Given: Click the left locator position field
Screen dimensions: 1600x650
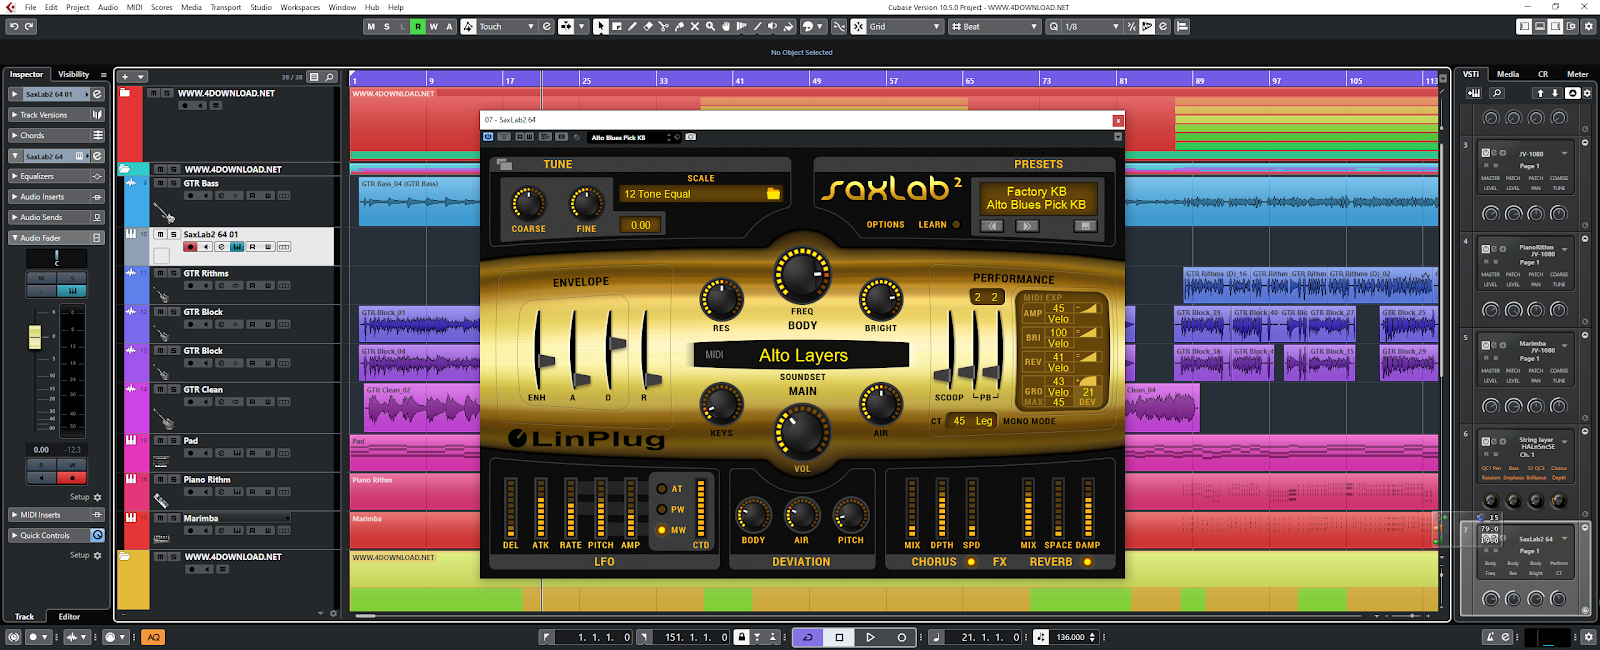Looking at the screenshot, I should click(x=594, y=637).
